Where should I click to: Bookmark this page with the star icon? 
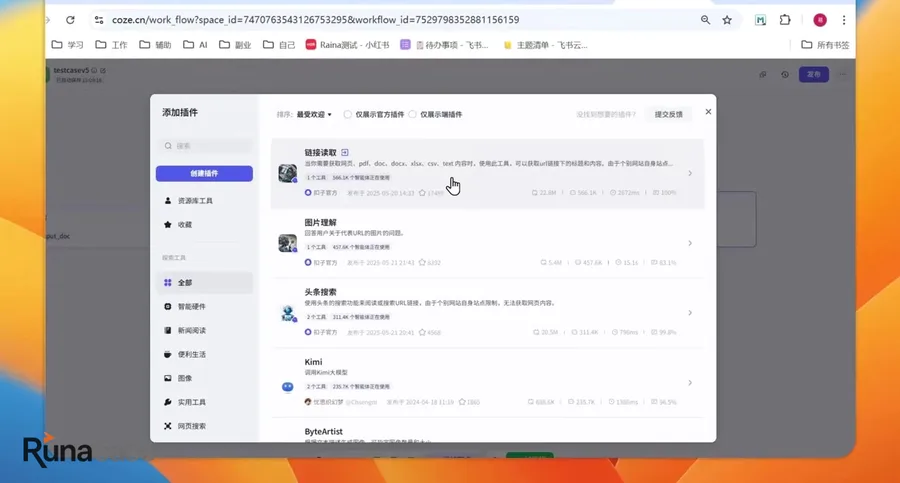coord(727,20)
